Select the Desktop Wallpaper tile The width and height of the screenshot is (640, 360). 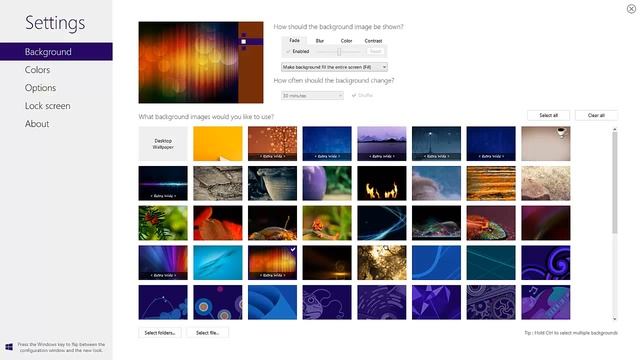click(x=163, y=144)
